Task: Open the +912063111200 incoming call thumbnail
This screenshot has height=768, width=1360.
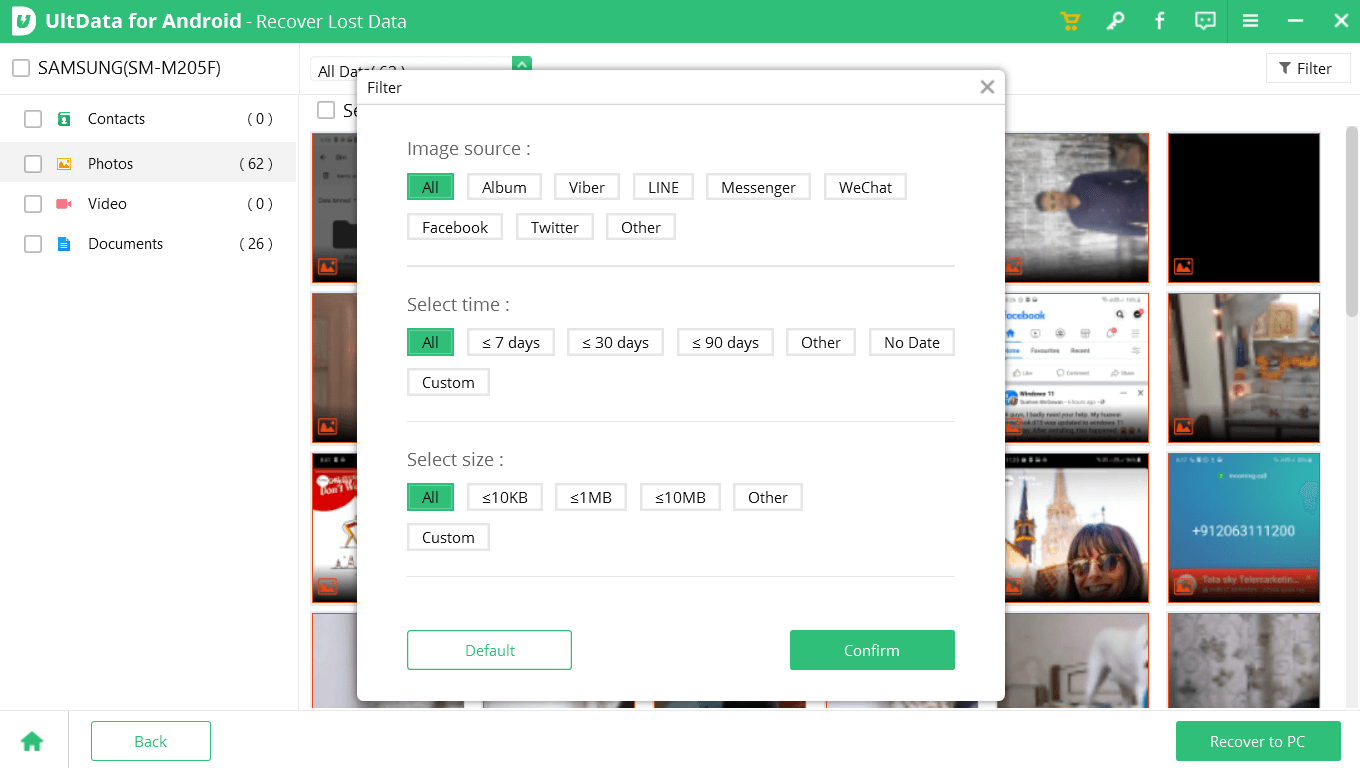Action: pos(1244,528)
